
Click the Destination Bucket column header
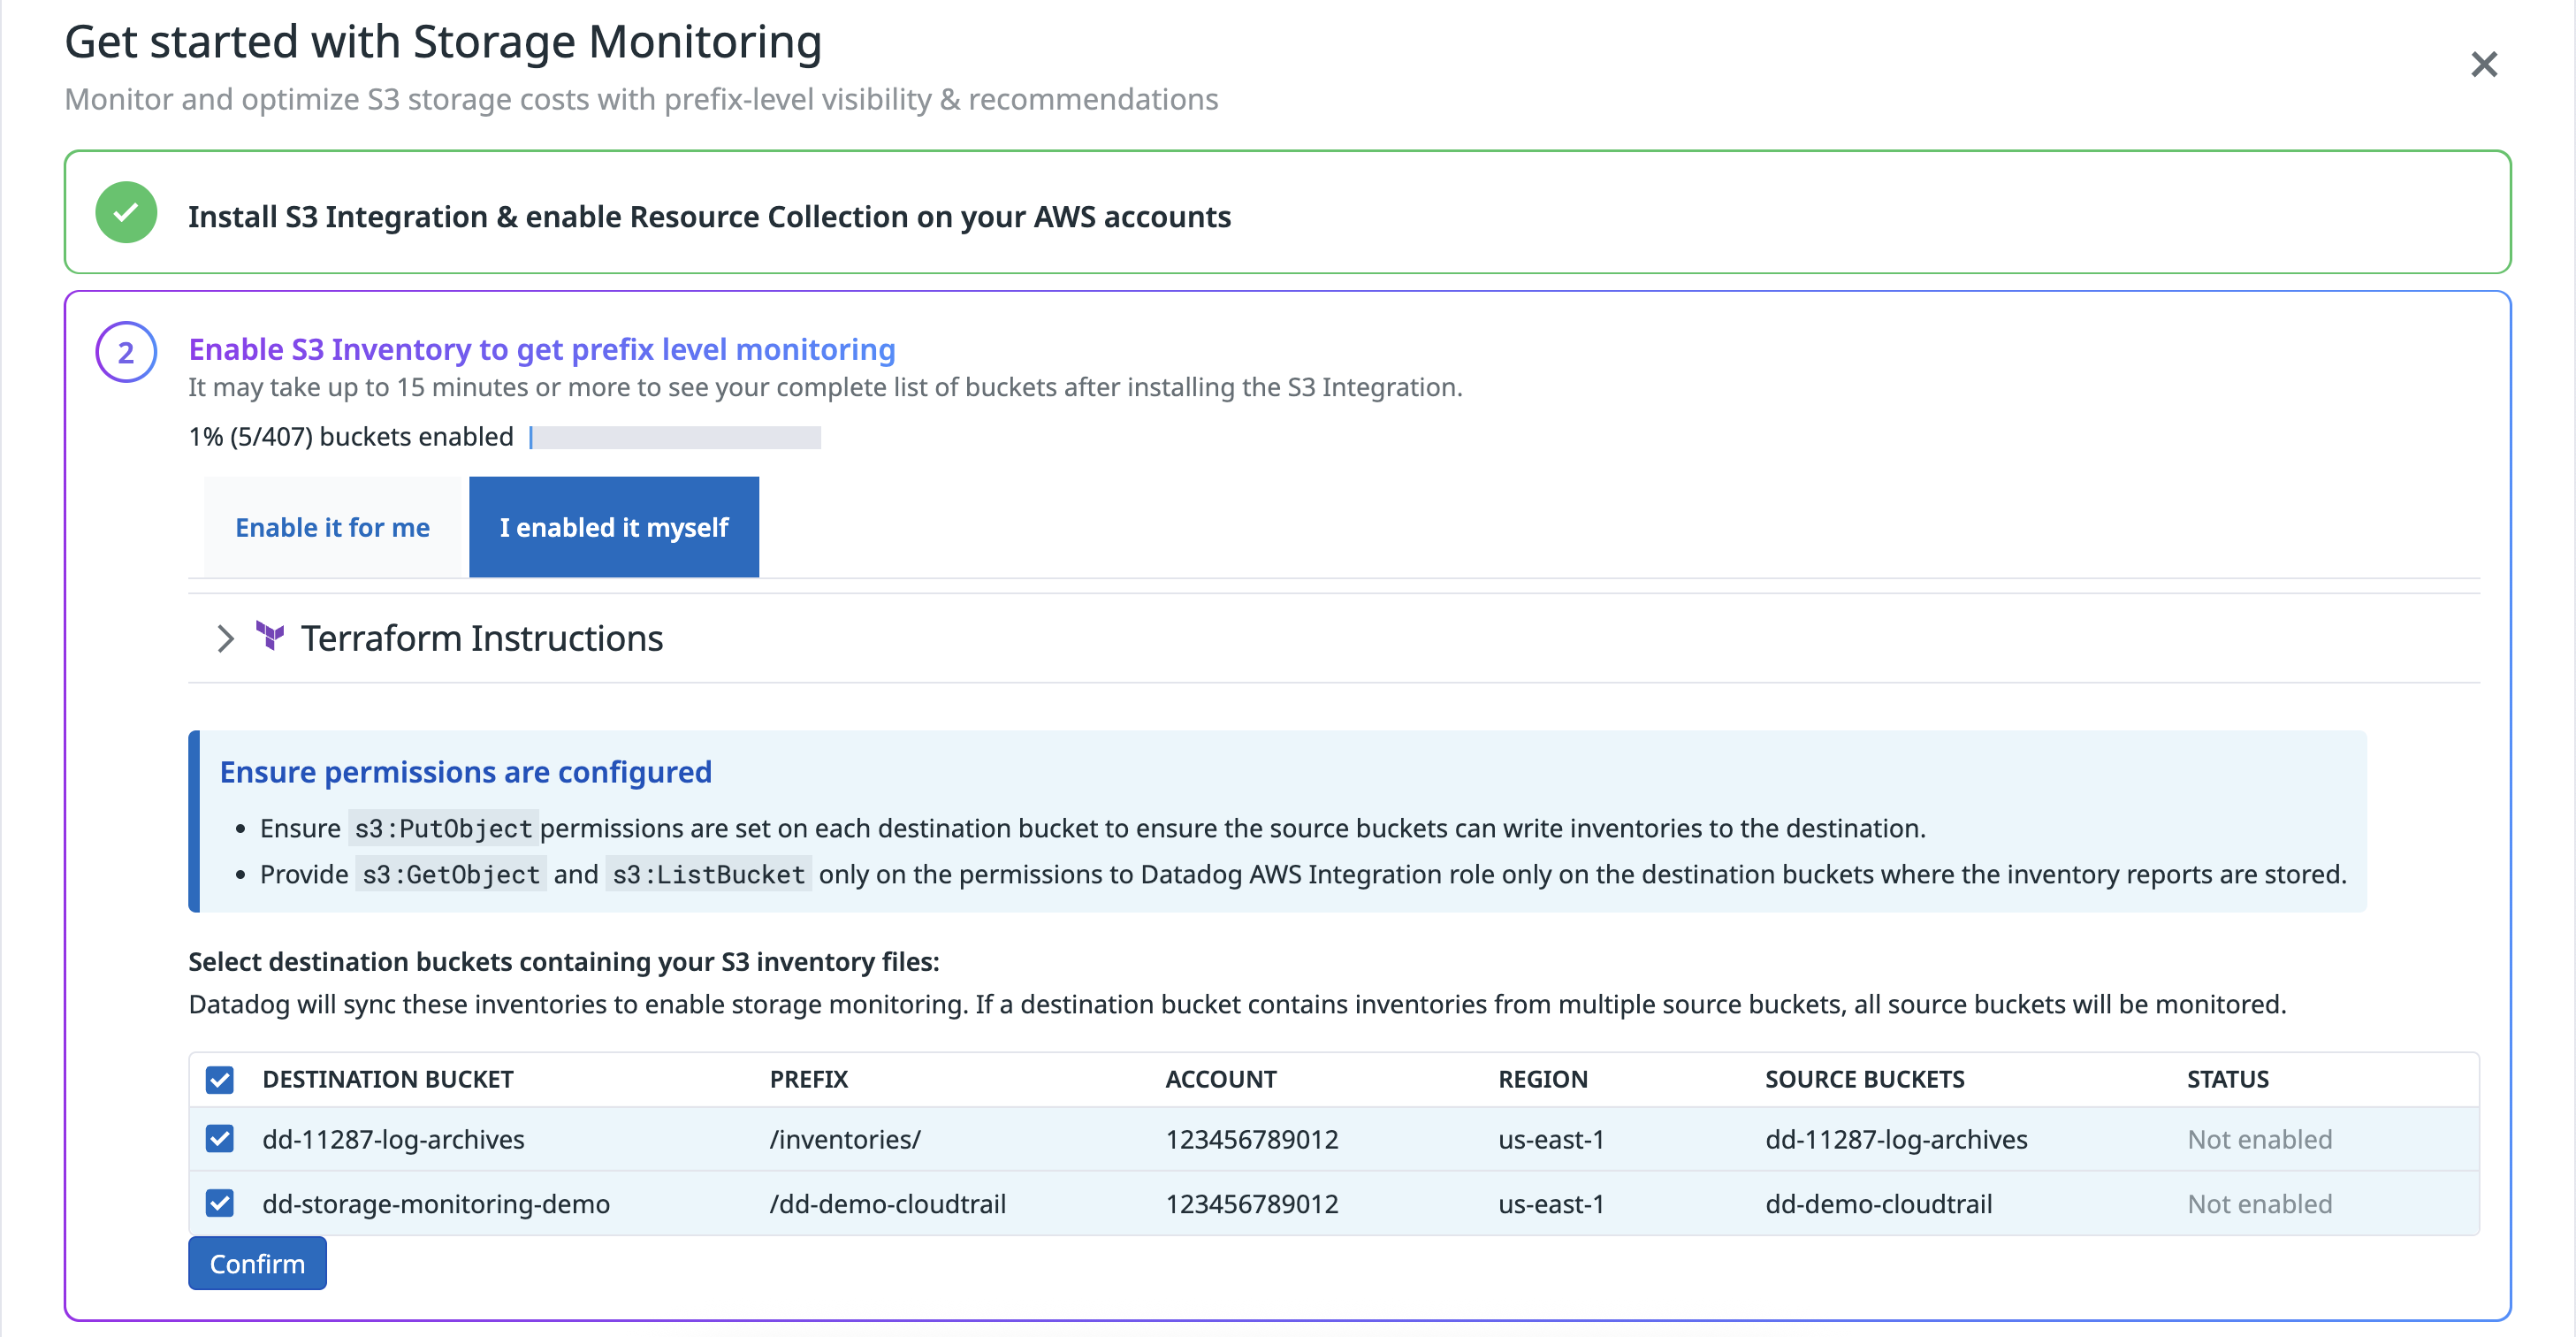point(387,1079)
